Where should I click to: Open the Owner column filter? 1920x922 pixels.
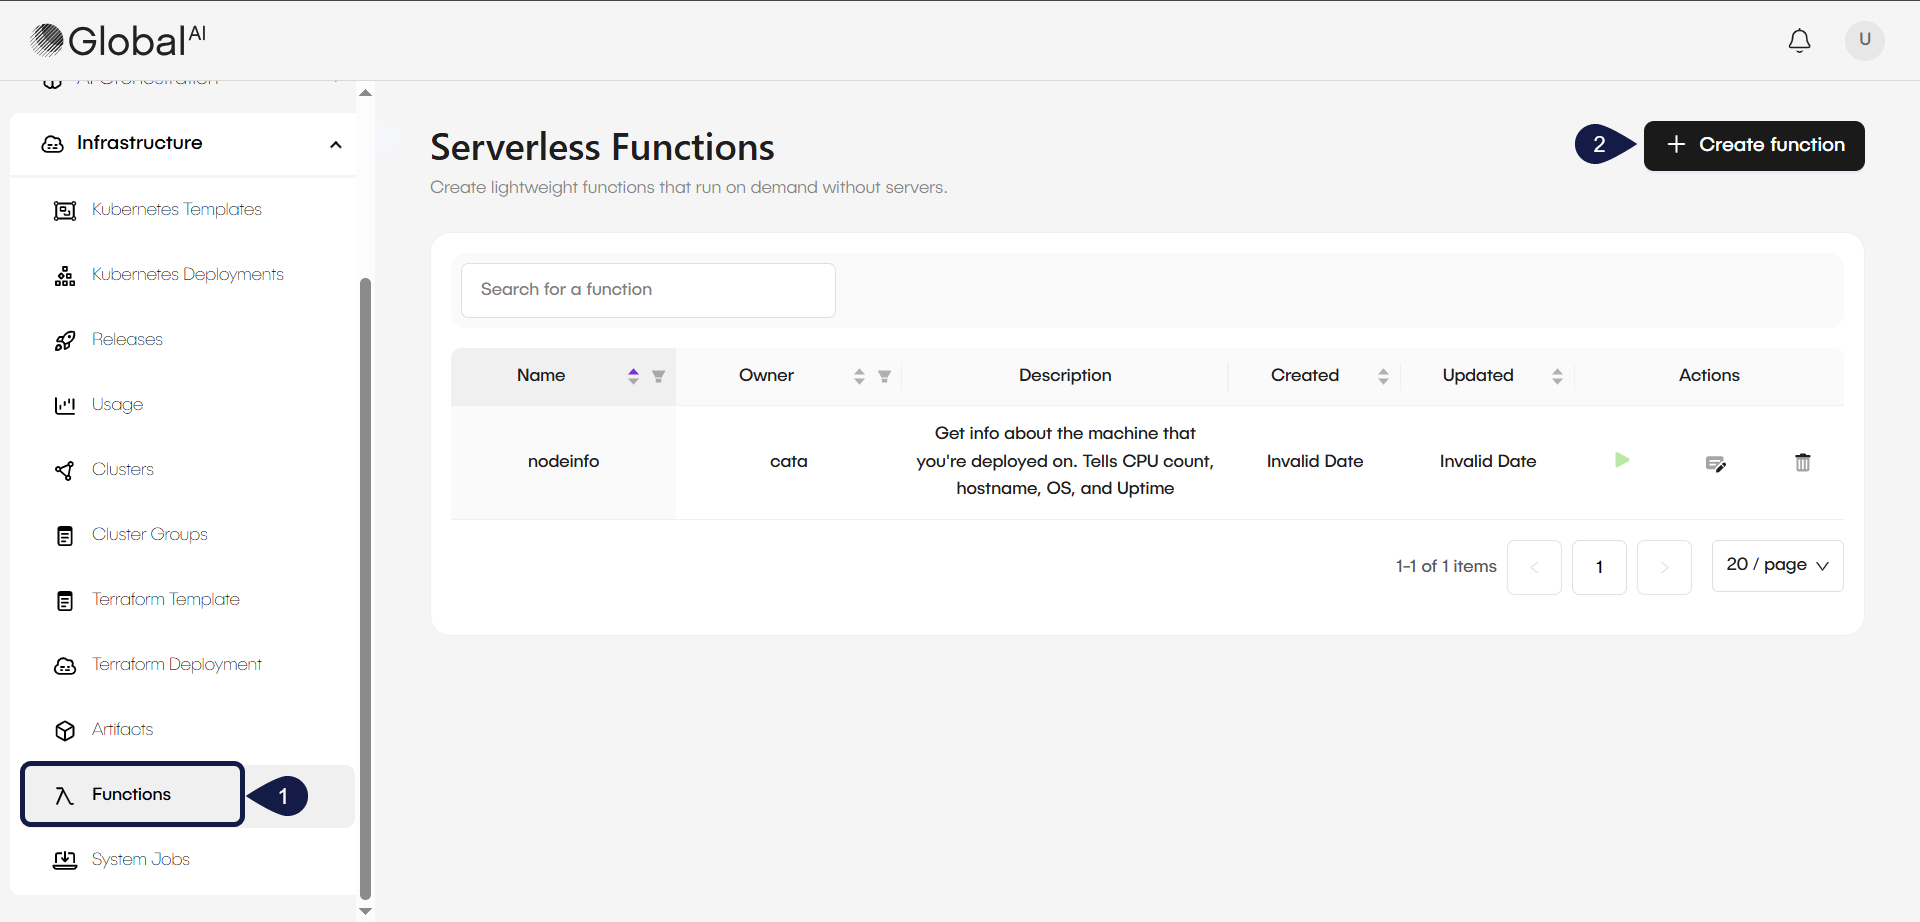coord(884,376)
